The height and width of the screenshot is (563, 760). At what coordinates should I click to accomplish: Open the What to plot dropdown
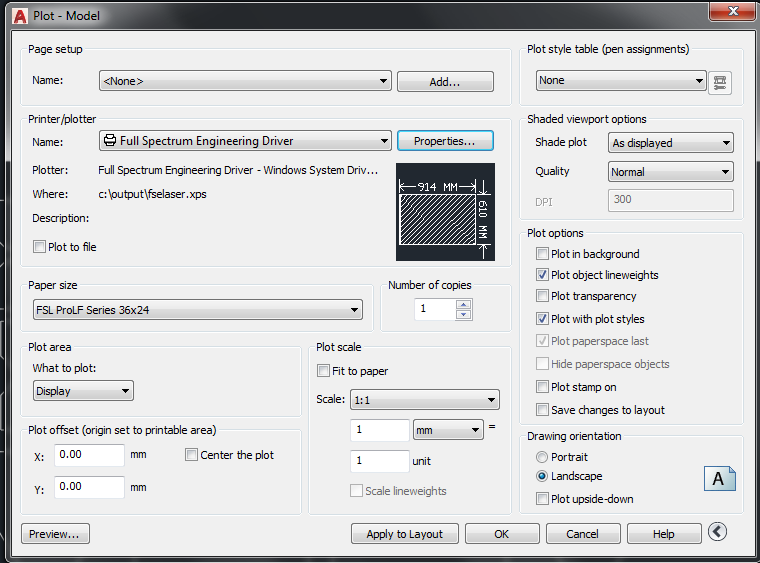pyautogui.click(x=83, y=391)
